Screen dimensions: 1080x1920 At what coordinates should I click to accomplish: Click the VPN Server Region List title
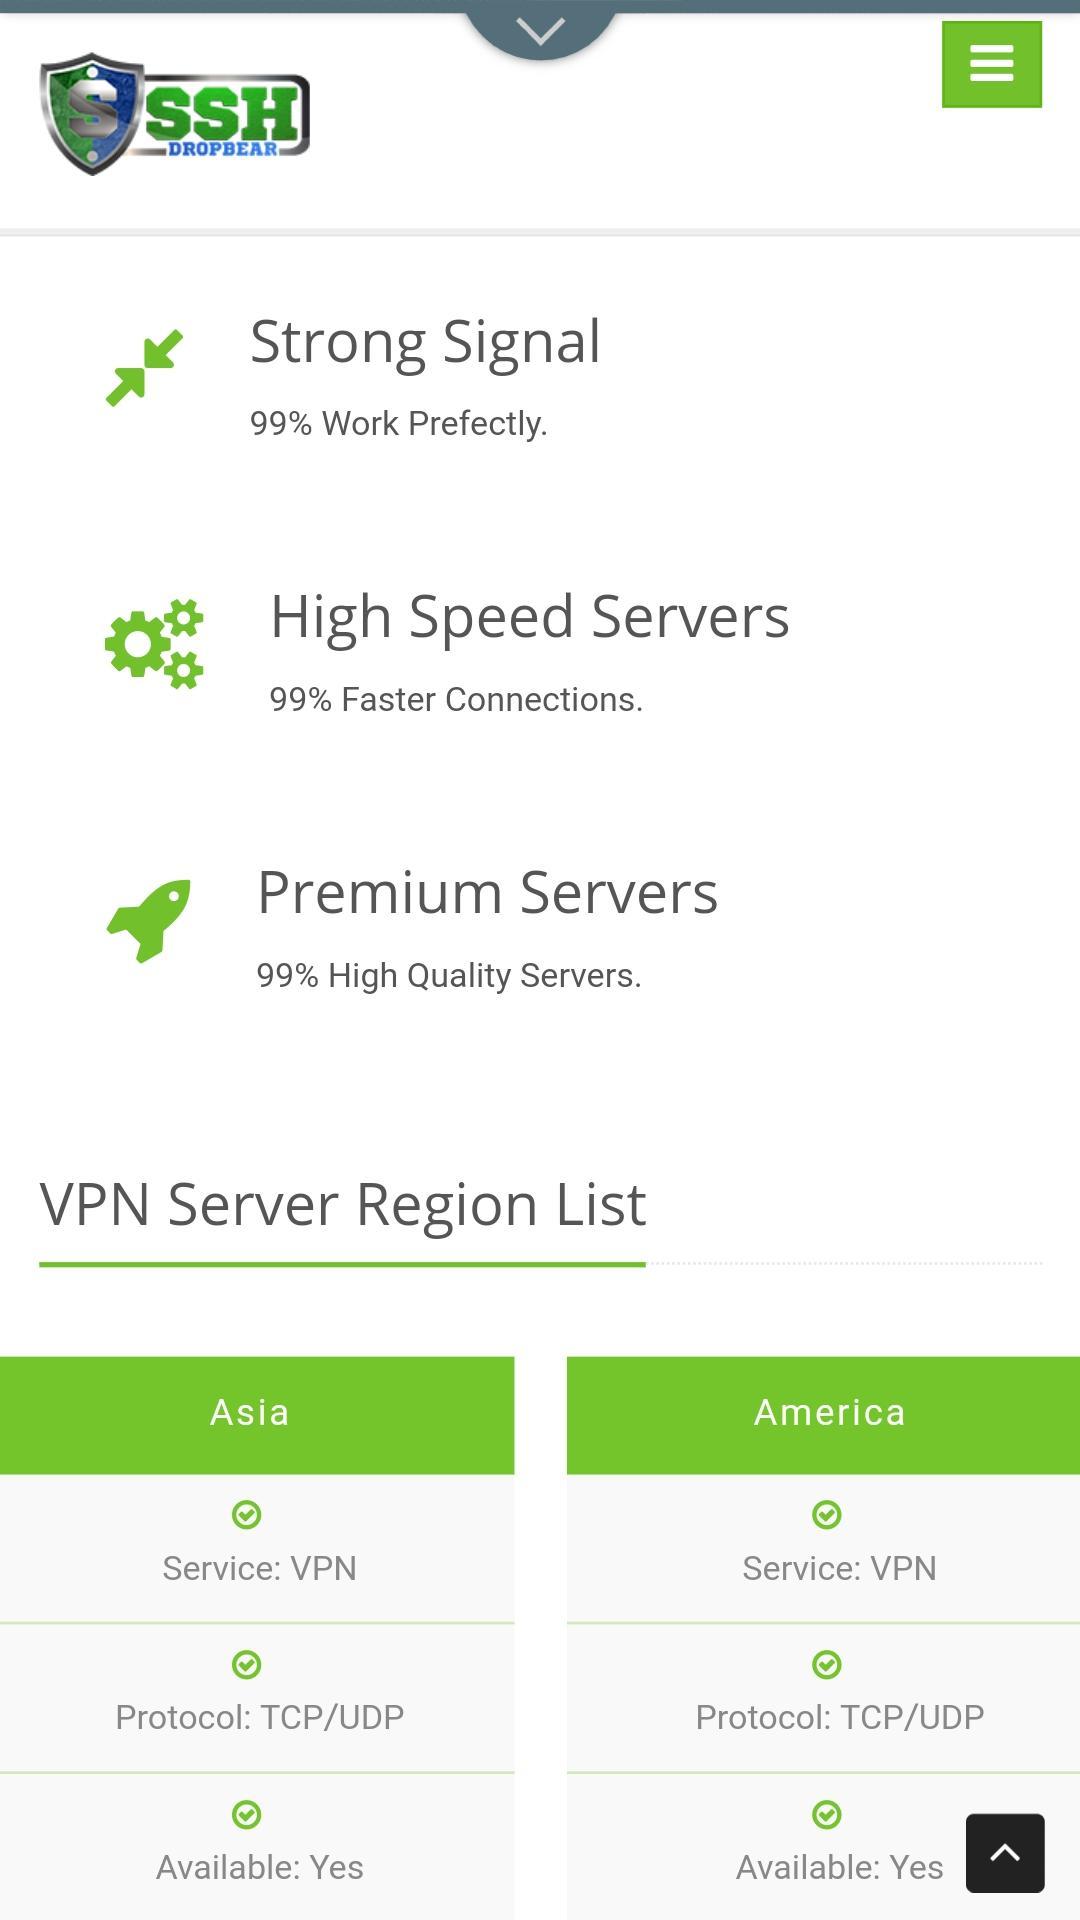point(343,1205)
